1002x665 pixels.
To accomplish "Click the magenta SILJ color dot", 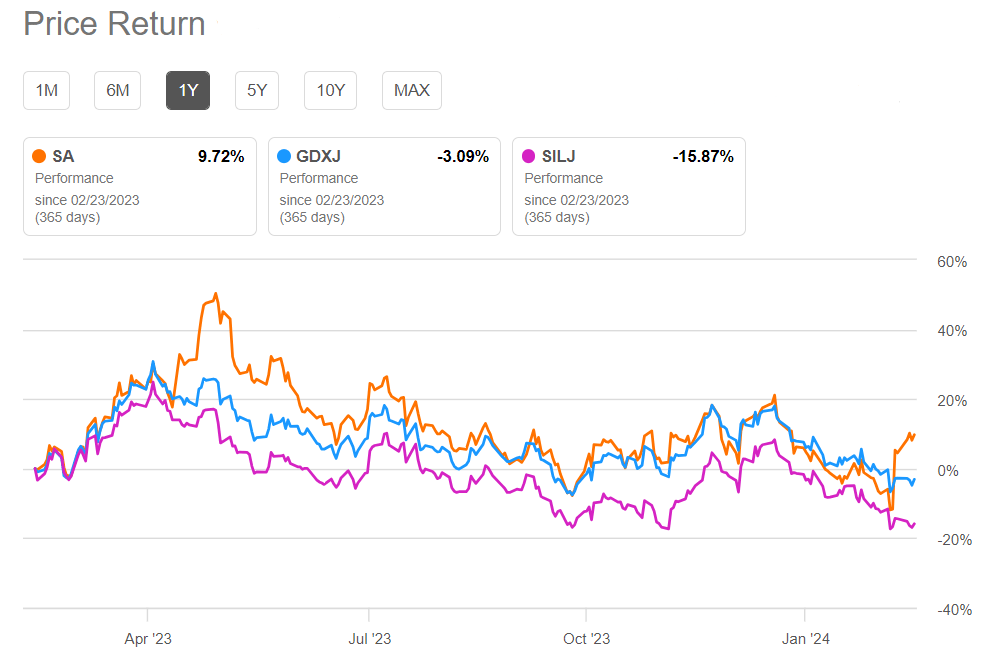I will (x=528, y=156).
